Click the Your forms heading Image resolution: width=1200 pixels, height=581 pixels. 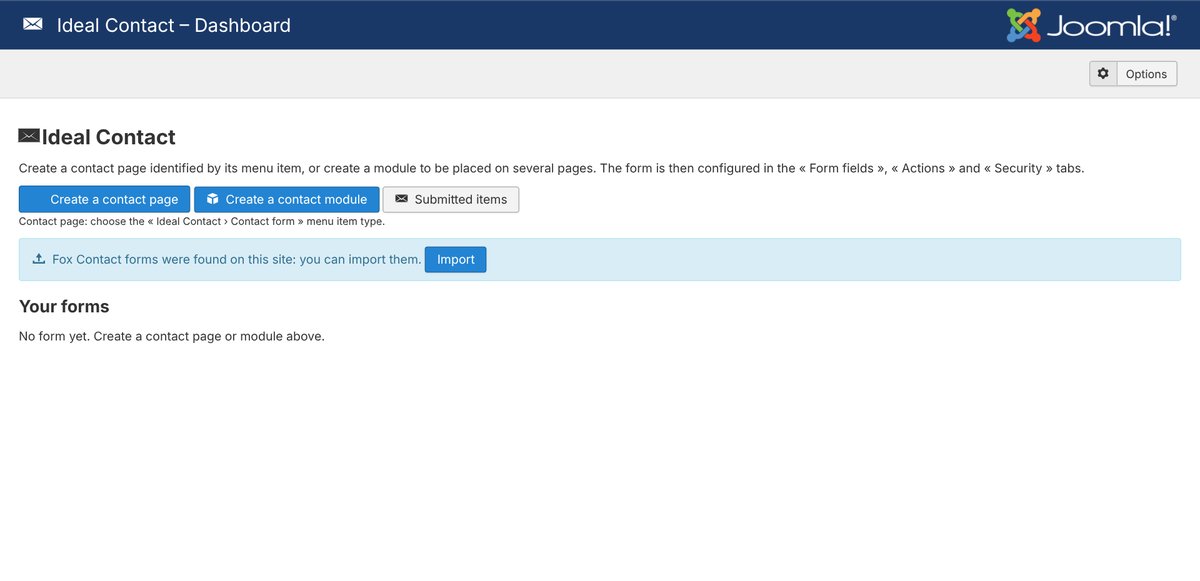point(64,306)
